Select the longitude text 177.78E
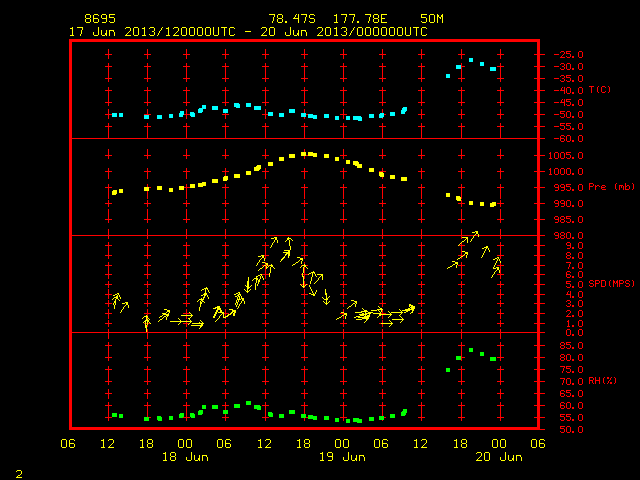640x480 pixels. [360, 19]
